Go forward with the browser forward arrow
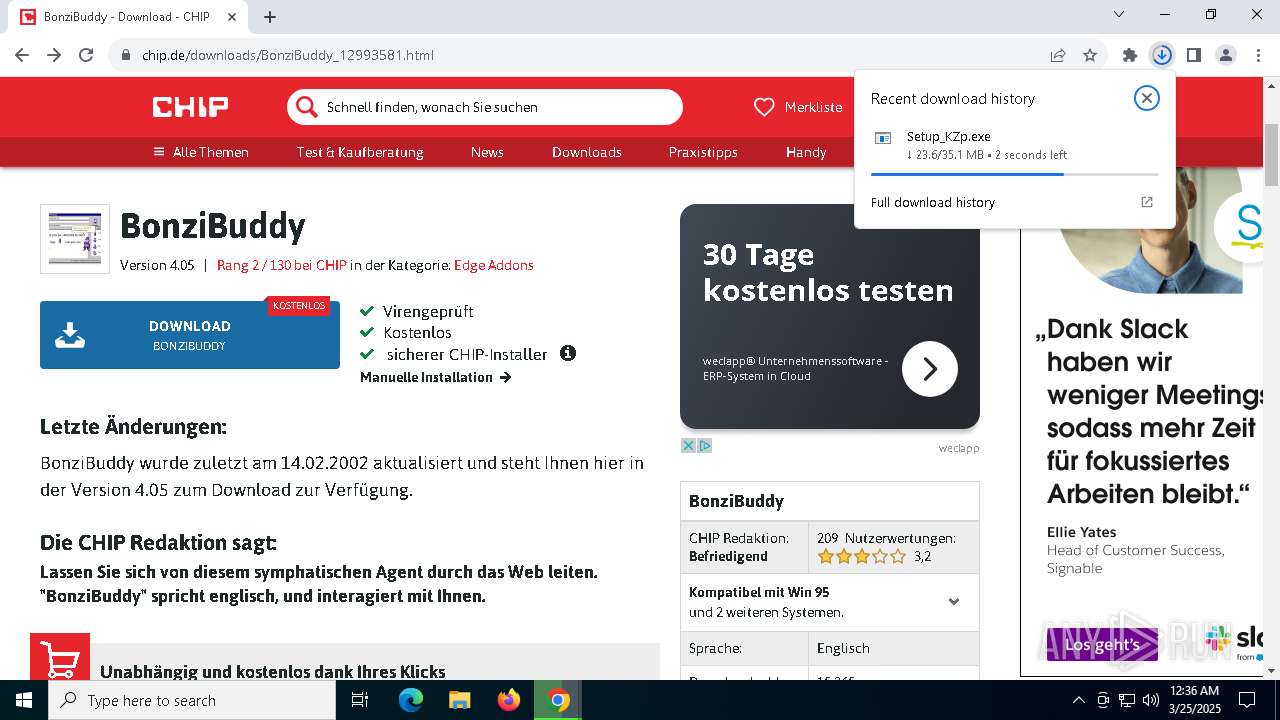This screenshot has width=1280, height=720. [54, 55]
